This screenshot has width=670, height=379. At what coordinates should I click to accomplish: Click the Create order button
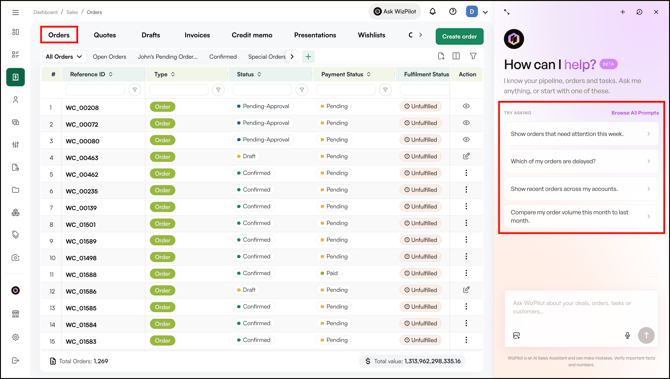pos(459,36)
